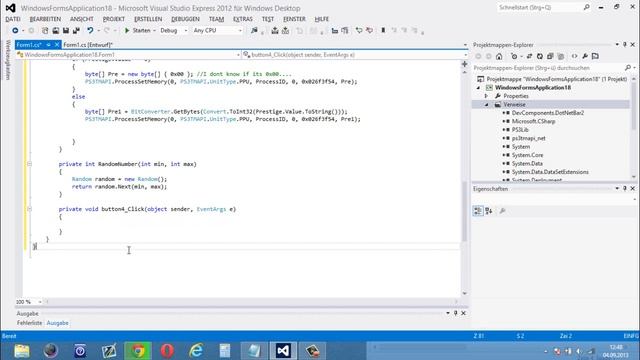This screenshot has height=360, width=640.
Task: Select the ps3tmapi_net reference
Action: point(529,138)
